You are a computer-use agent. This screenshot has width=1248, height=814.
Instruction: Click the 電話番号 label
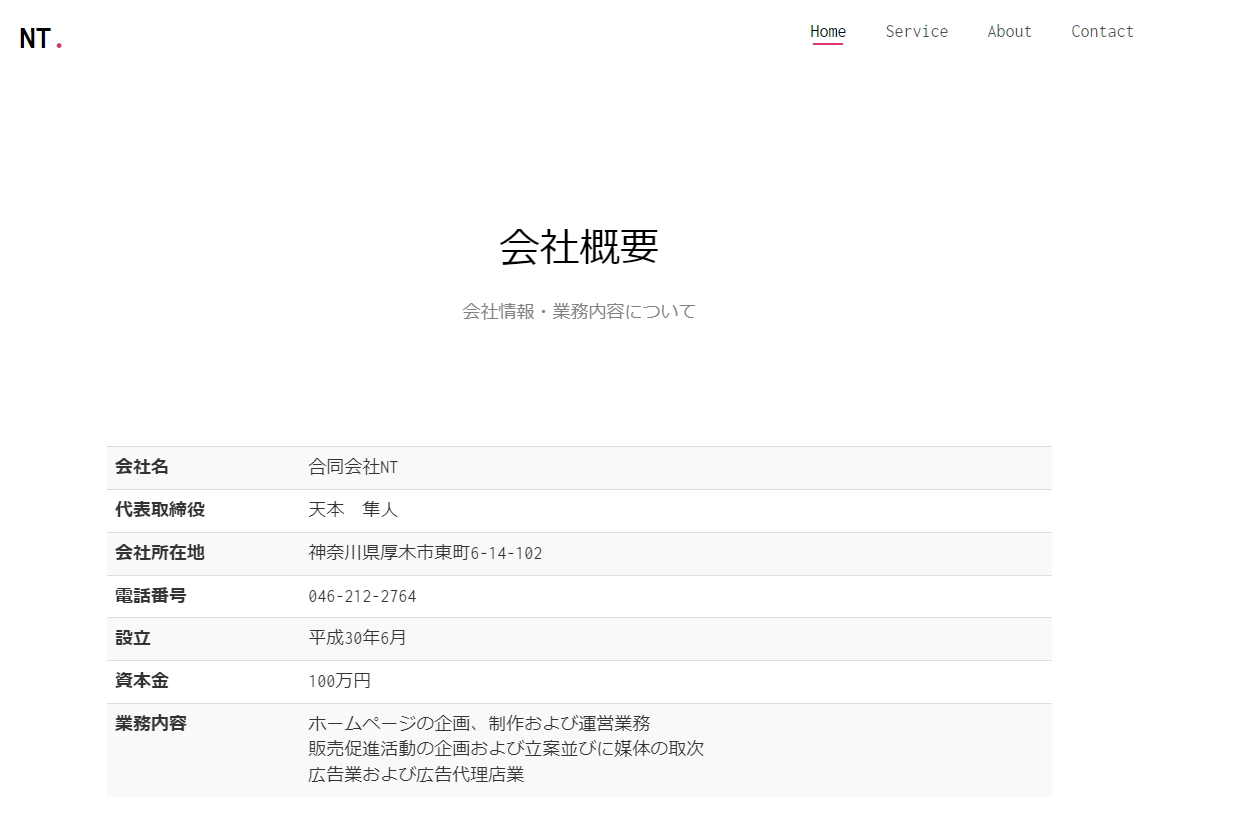tap(151, 596)
